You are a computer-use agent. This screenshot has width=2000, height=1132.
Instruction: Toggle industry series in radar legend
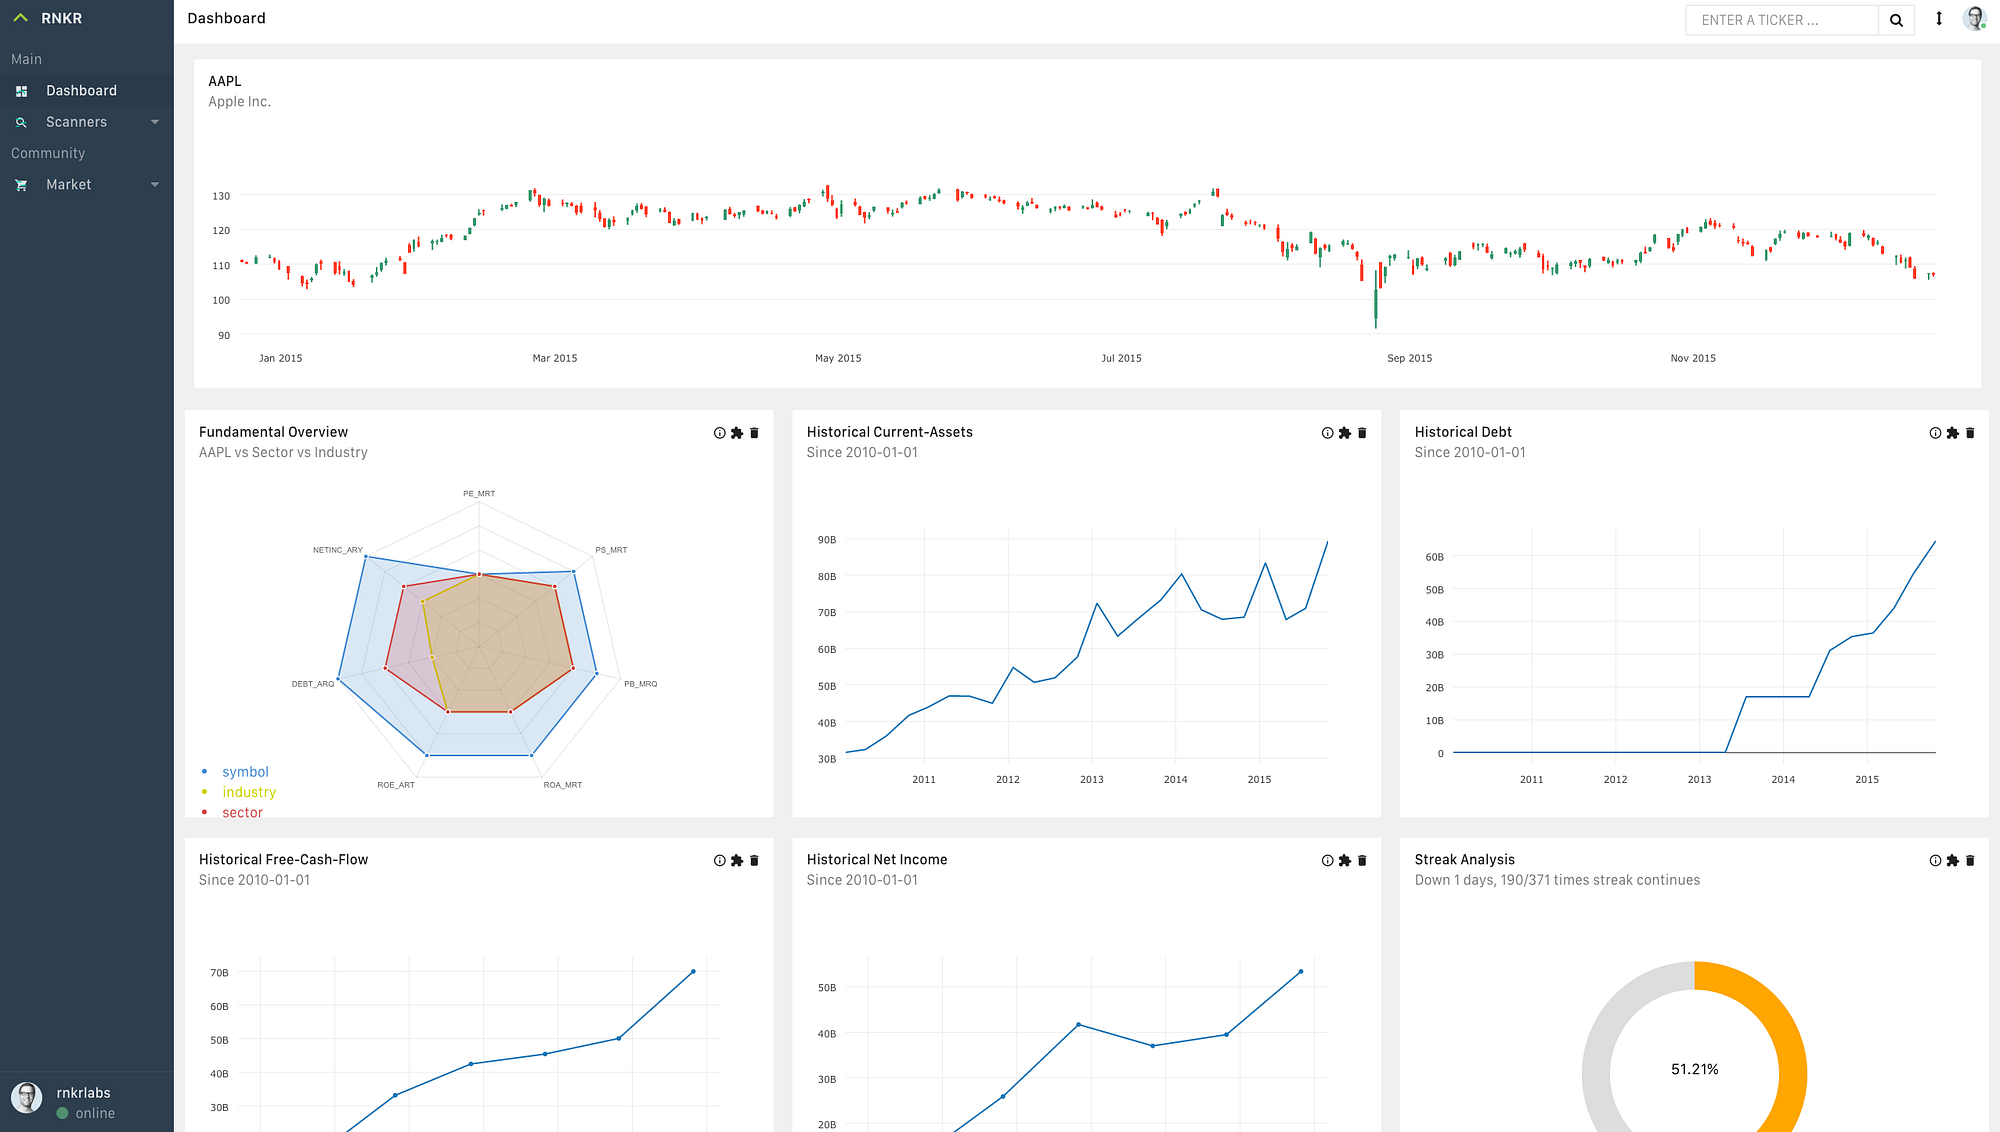click(x=248, y=792)
